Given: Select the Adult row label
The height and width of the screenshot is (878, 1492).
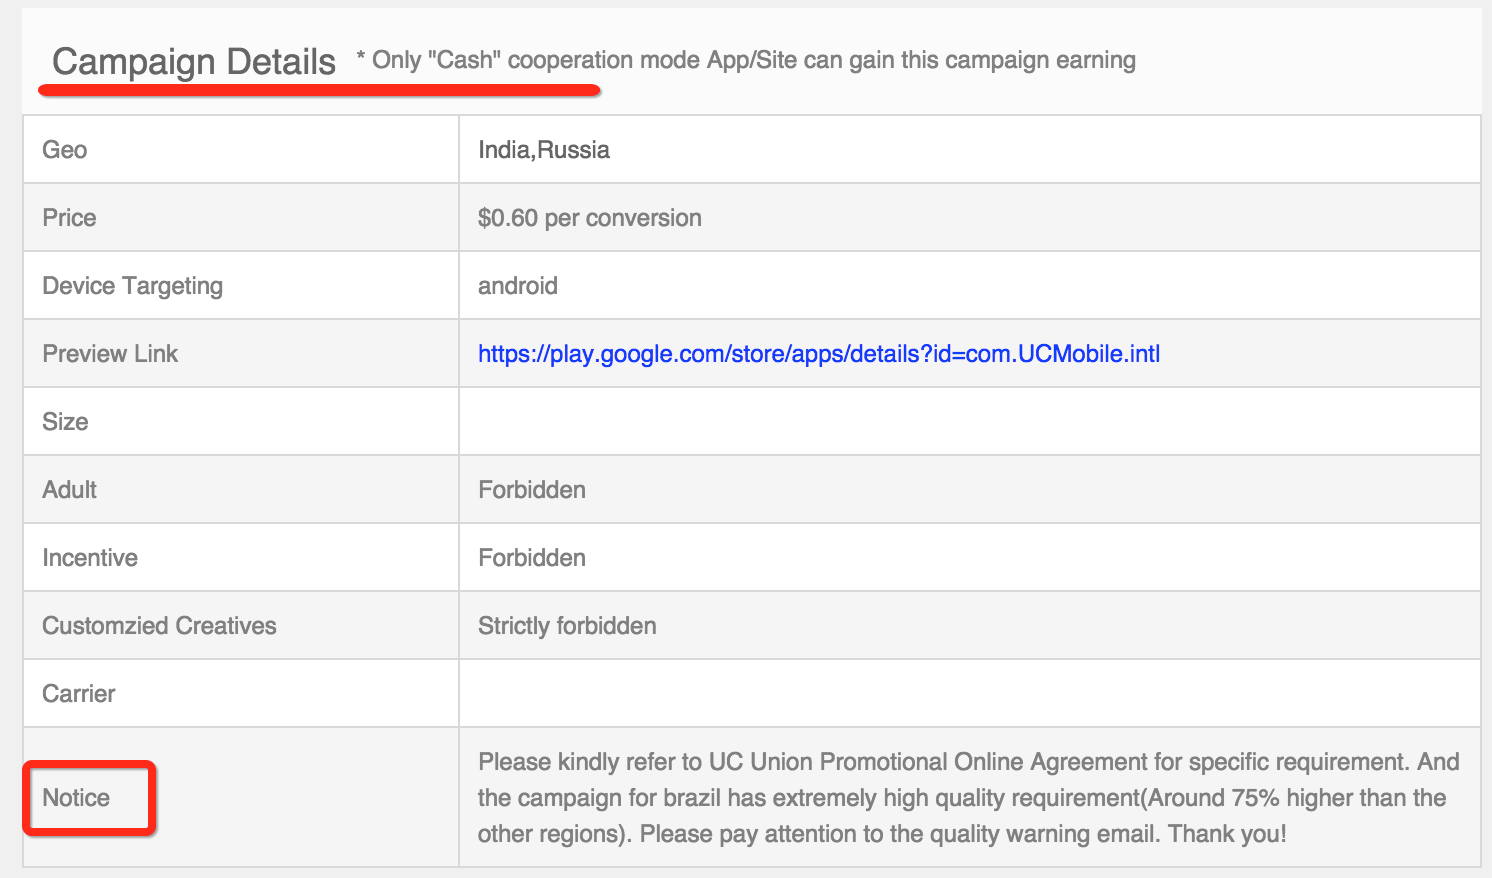Looking at the screenshot, I should pyautogui.click(x=69, y=490).
